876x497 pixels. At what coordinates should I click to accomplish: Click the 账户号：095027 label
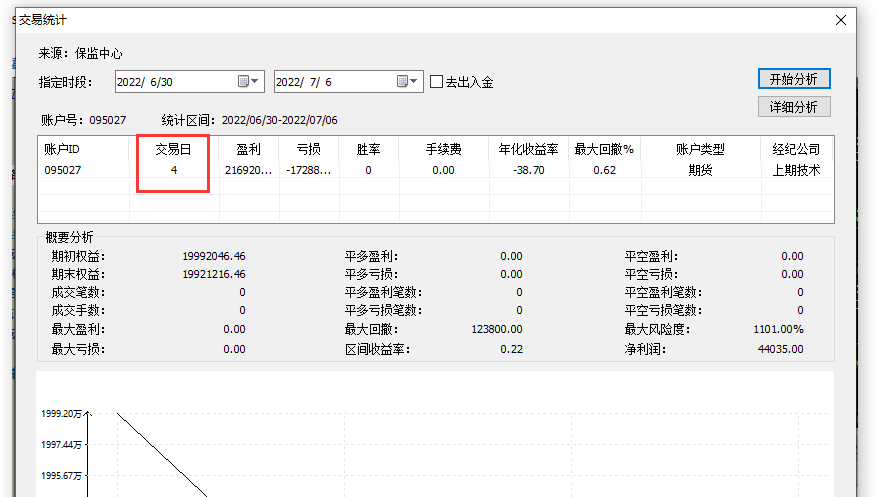point(83,120)
